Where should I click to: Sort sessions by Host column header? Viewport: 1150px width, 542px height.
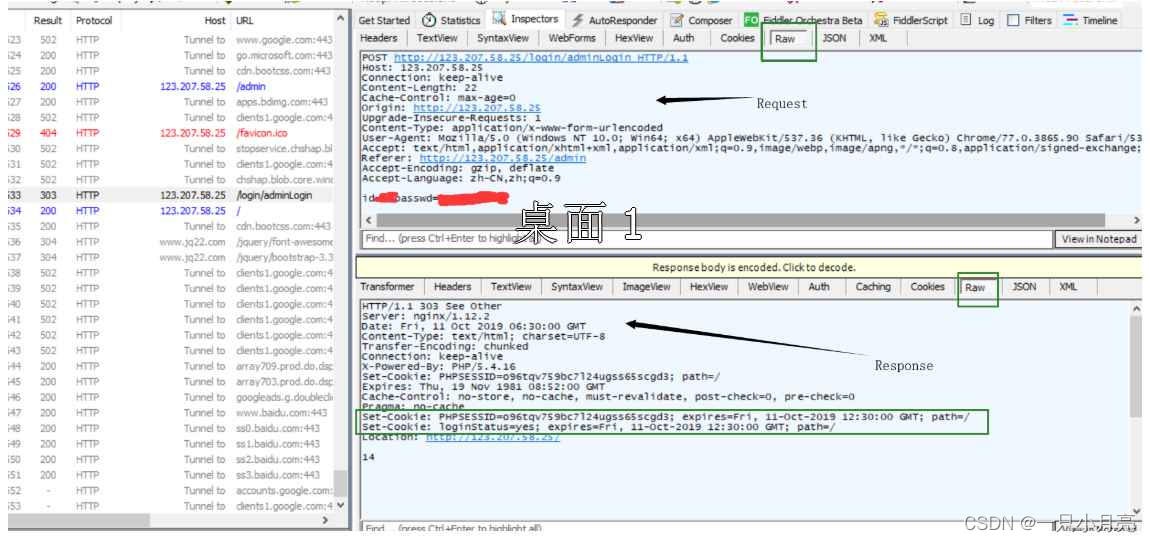215,21
